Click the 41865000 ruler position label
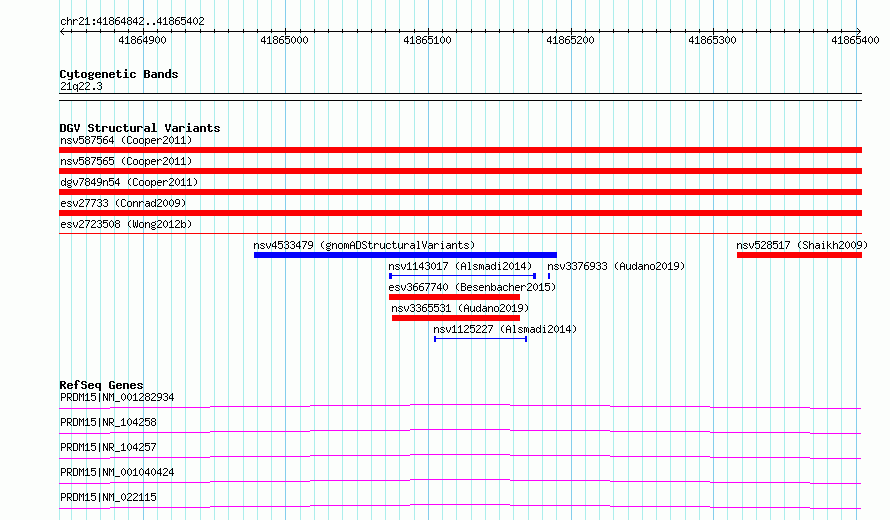This screenshot has width=890, height=520. pos(284,40)
